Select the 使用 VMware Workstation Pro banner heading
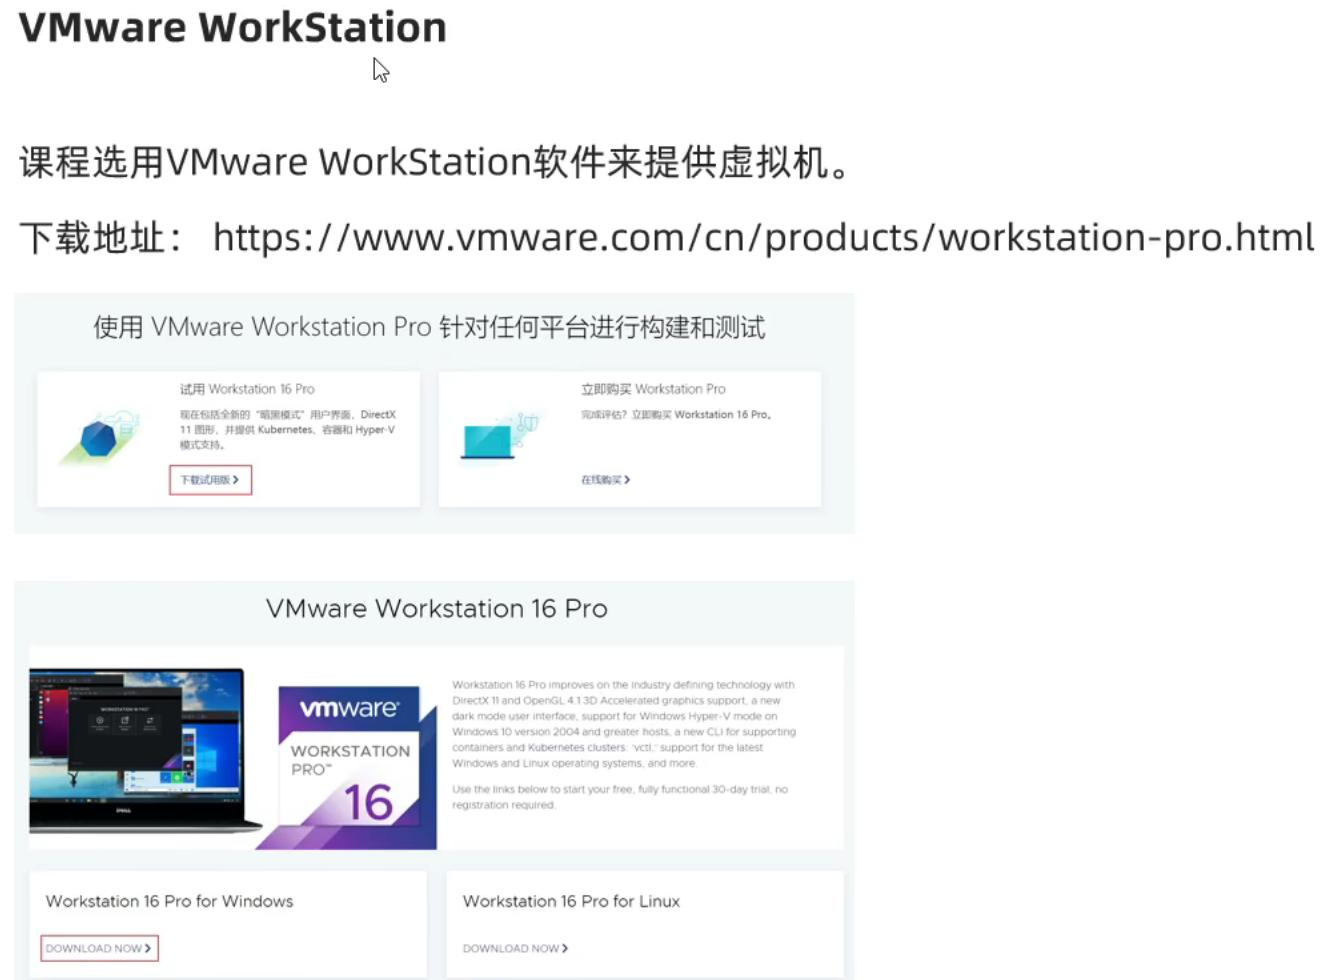This screenshot has width=1324, height=980. coord(429,327)
